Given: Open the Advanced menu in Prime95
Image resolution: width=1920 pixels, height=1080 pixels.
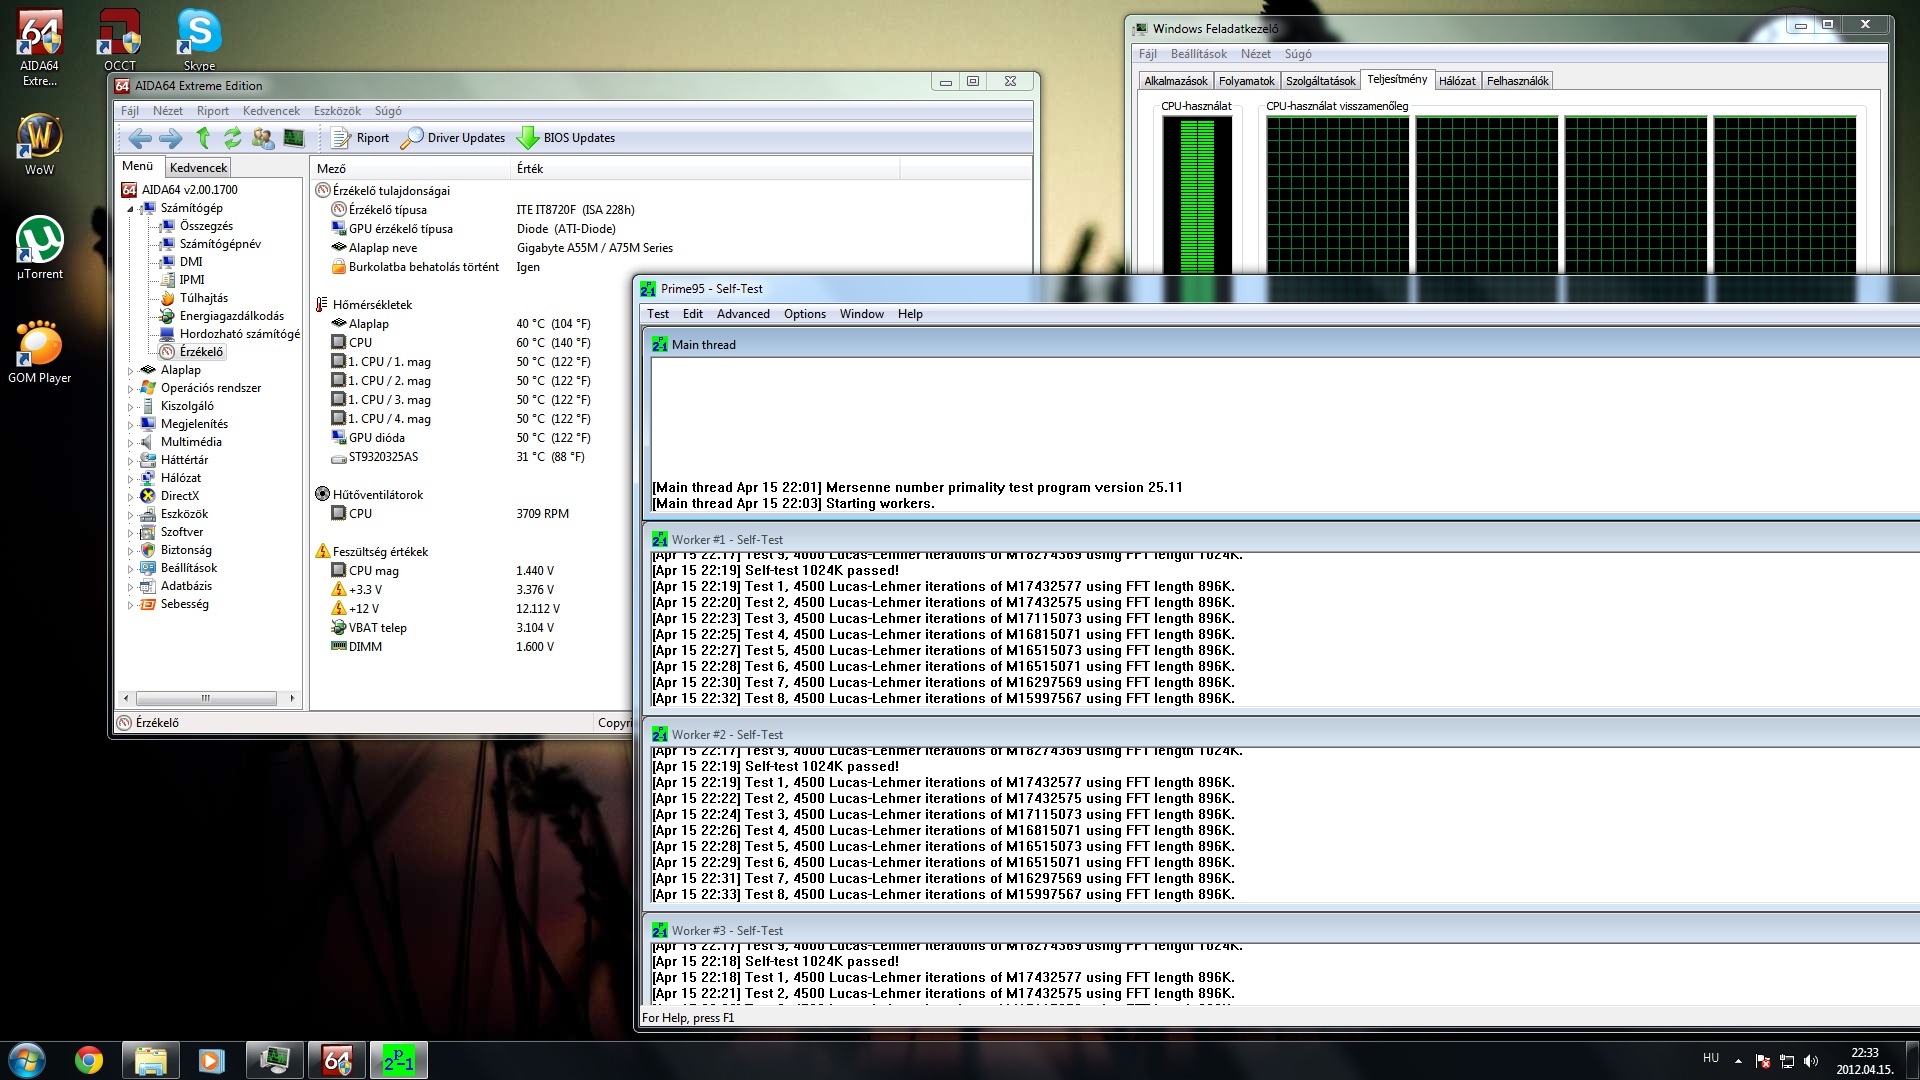Looking at the screenshot, I should click(x=743, y=314).
